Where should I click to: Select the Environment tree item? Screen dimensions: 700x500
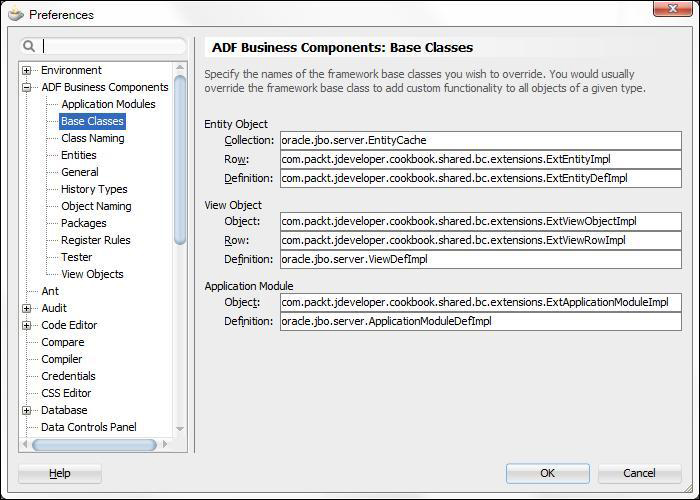pos(71,70)
